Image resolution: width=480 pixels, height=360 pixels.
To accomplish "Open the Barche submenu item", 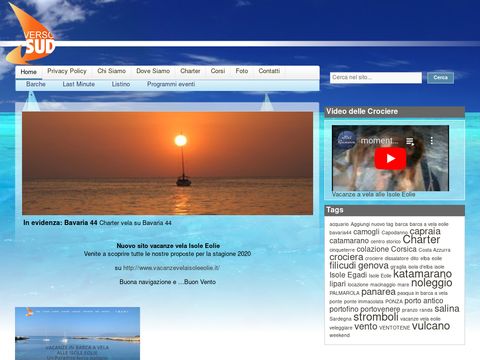I will point(36,84).
